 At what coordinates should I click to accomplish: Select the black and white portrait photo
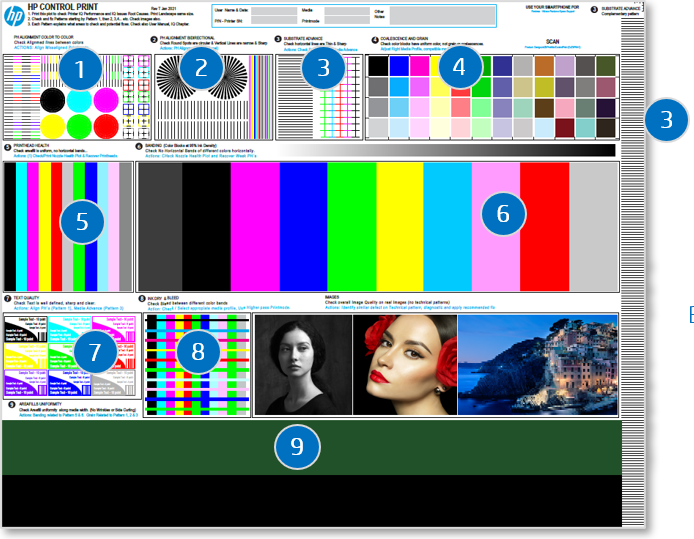pyautogui.click(x=303, y=364)
